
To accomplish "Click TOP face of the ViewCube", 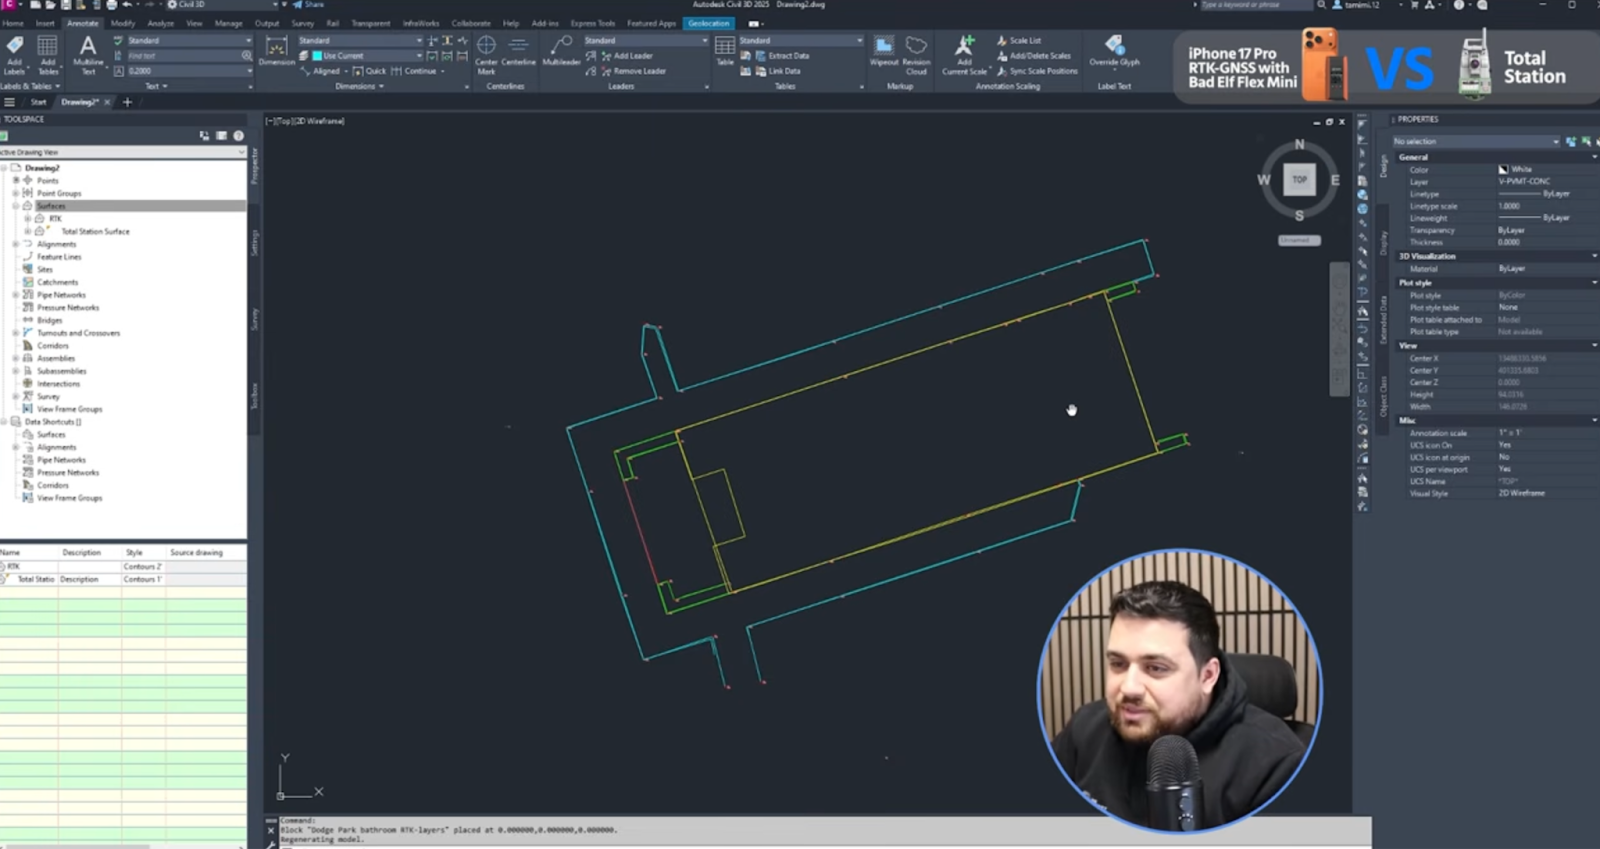I will (x=1299, y=179).
